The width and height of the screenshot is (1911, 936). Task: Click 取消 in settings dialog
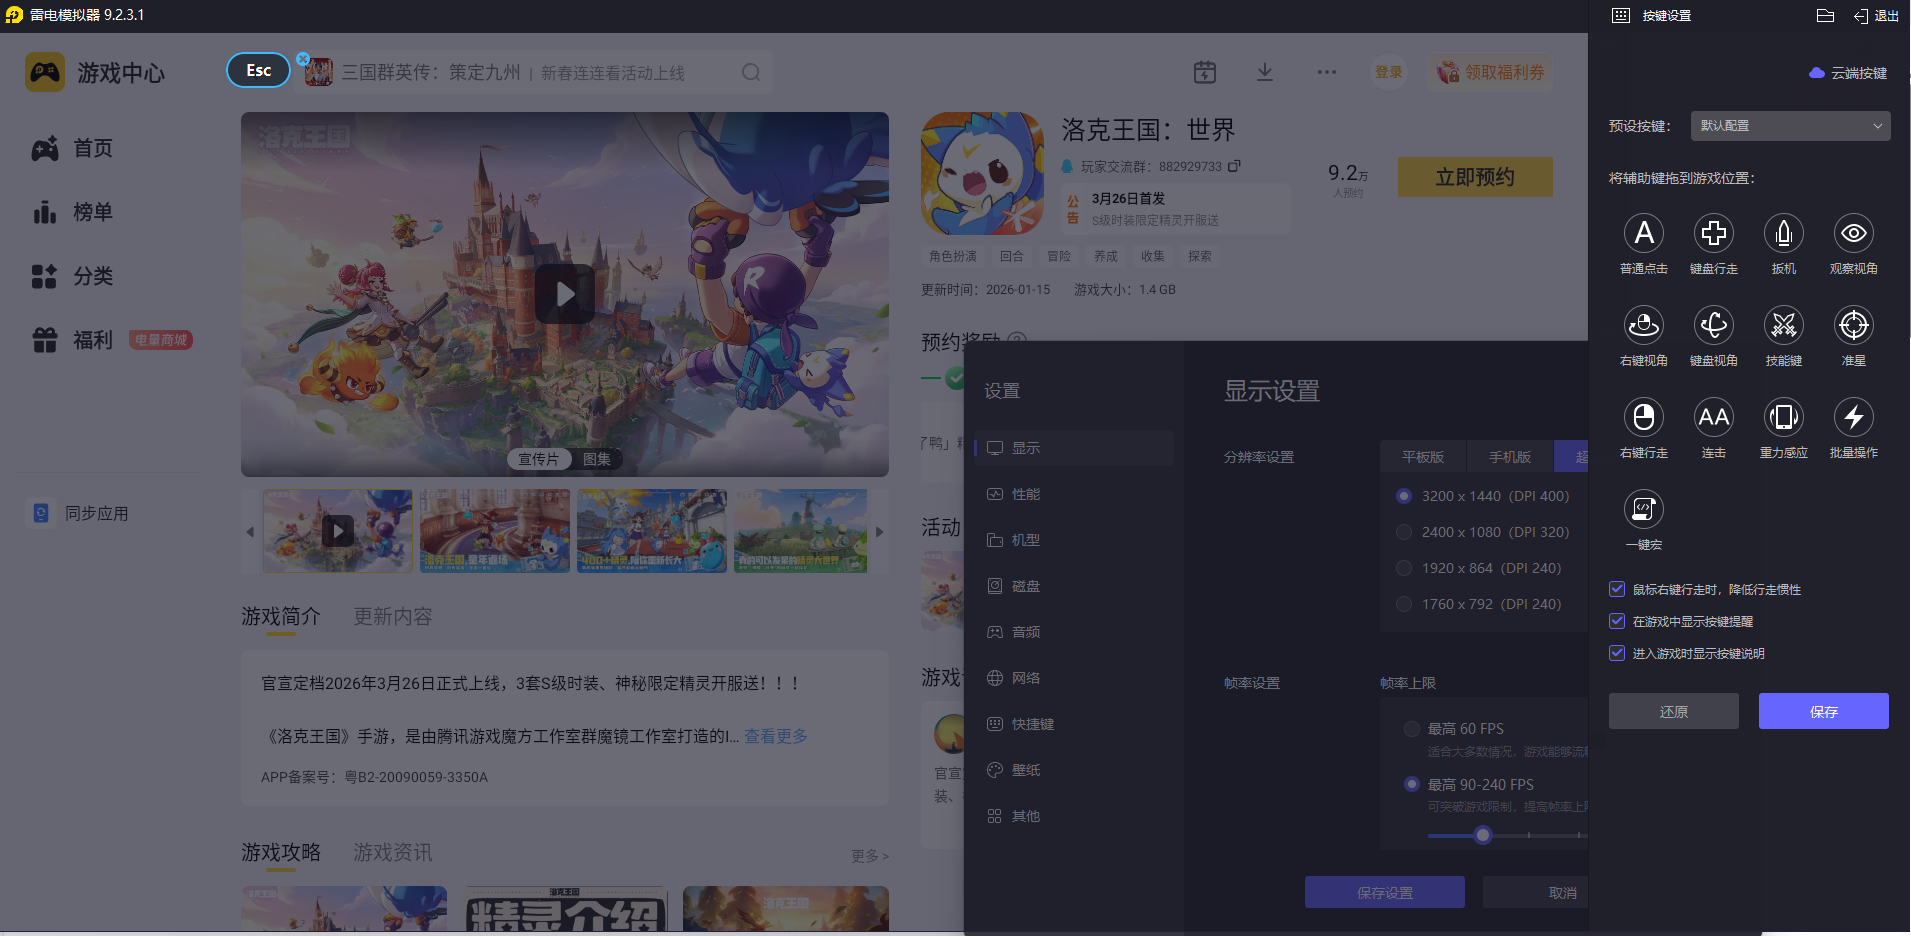(x=1536, y=892)
